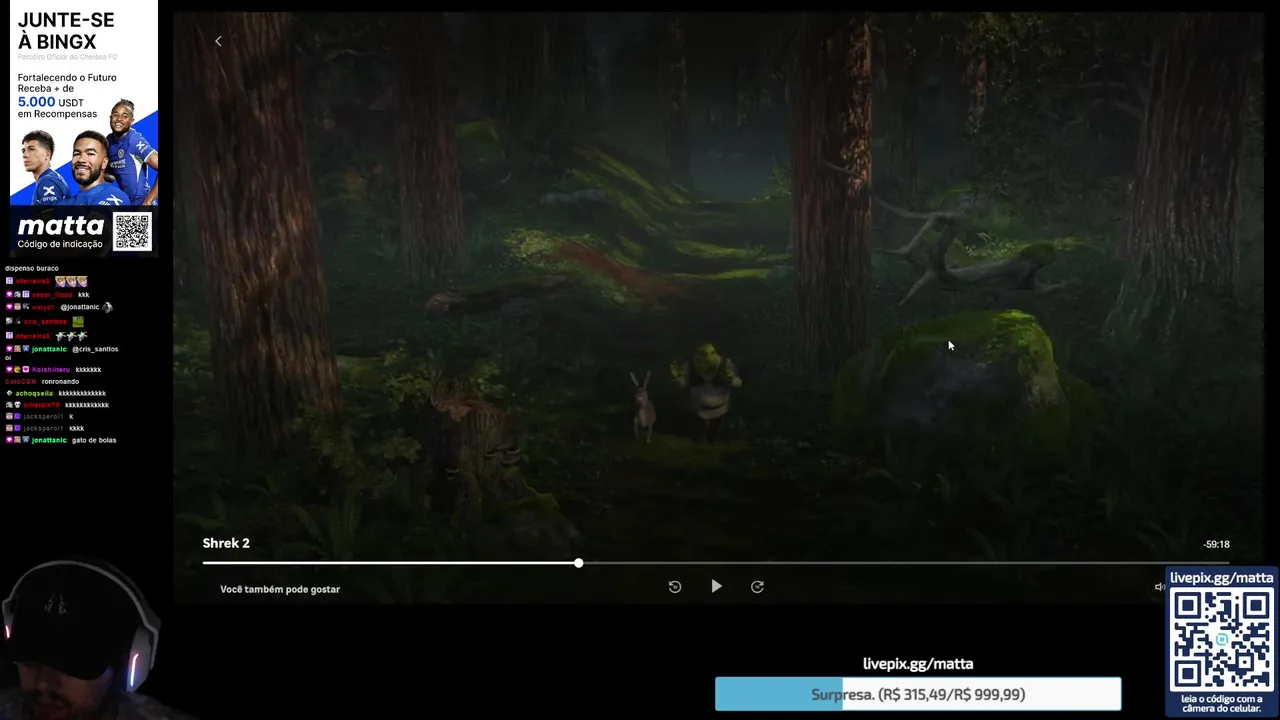
Task: Click the back arrow in the player
Action: (x=218, y=41)
